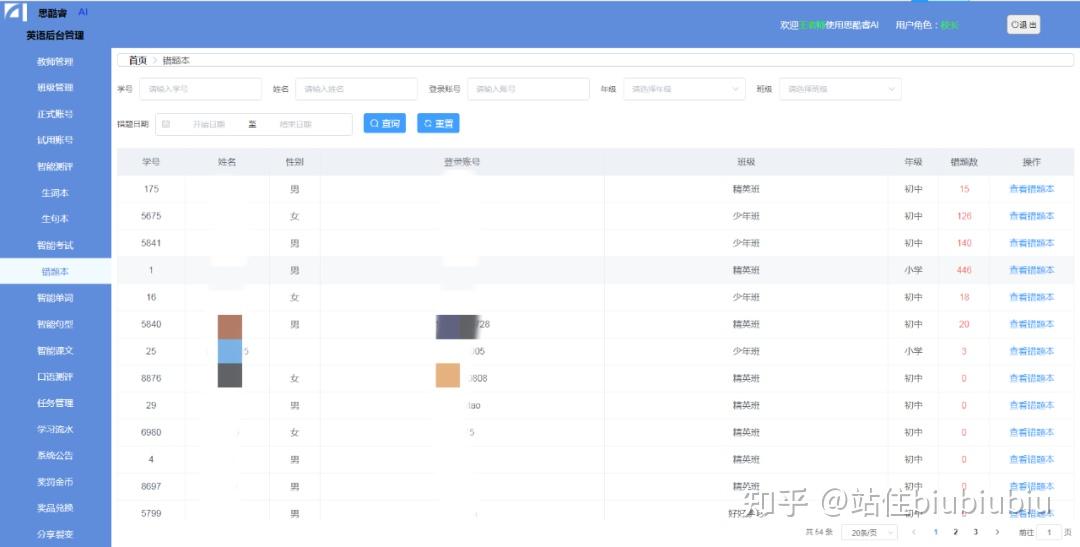
Task: Focus the 登录账号 account input
Action: pyautogui.click(x=528, y=89)
